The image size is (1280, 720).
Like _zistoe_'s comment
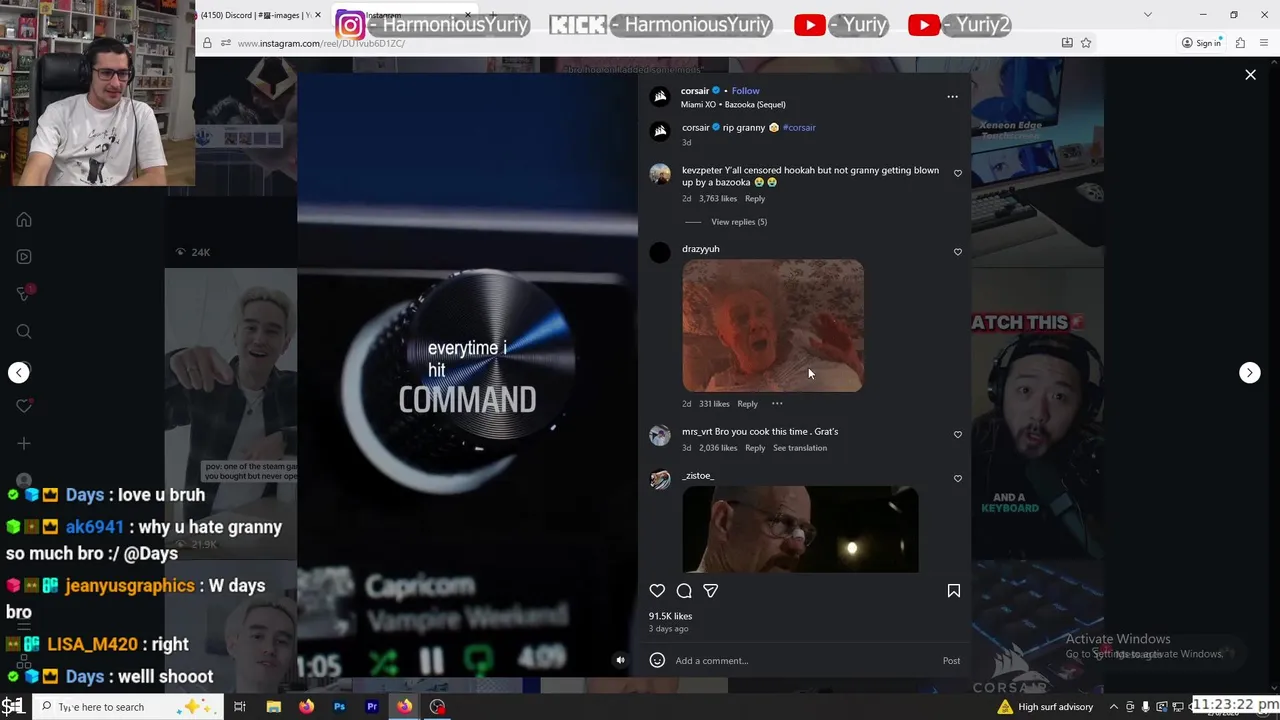pyautogui.click(x=957, y=478)
